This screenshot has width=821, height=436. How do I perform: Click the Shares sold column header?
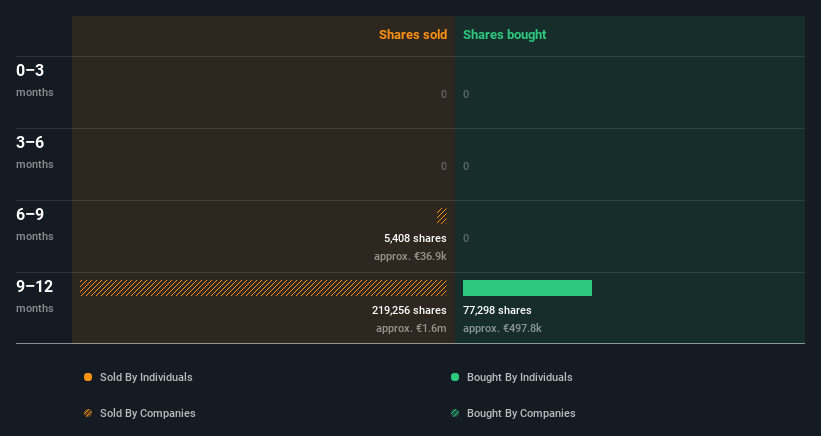pos(413,35)
